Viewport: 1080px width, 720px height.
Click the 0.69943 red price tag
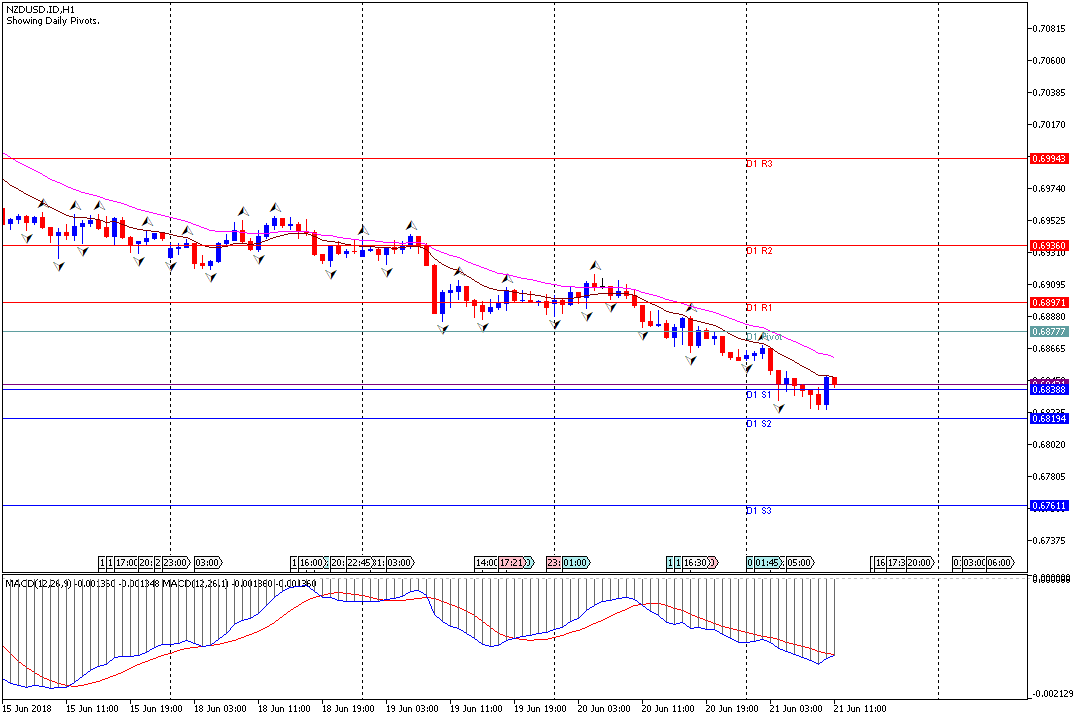pyautogui.click(x=1049, y=158)
